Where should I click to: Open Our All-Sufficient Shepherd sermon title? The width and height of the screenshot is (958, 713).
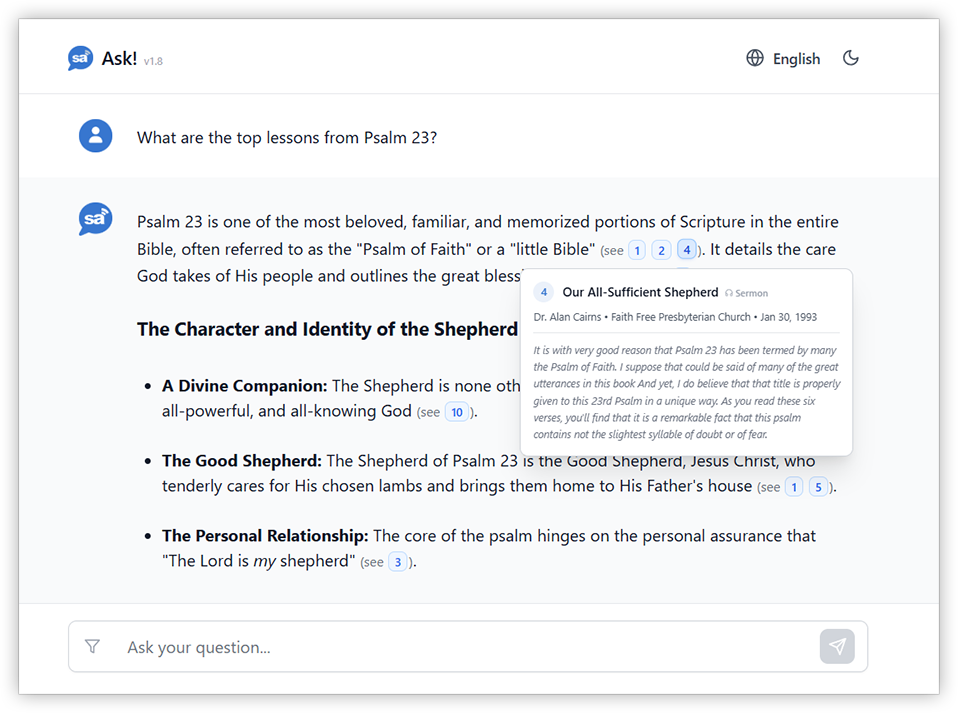point(640,292)
